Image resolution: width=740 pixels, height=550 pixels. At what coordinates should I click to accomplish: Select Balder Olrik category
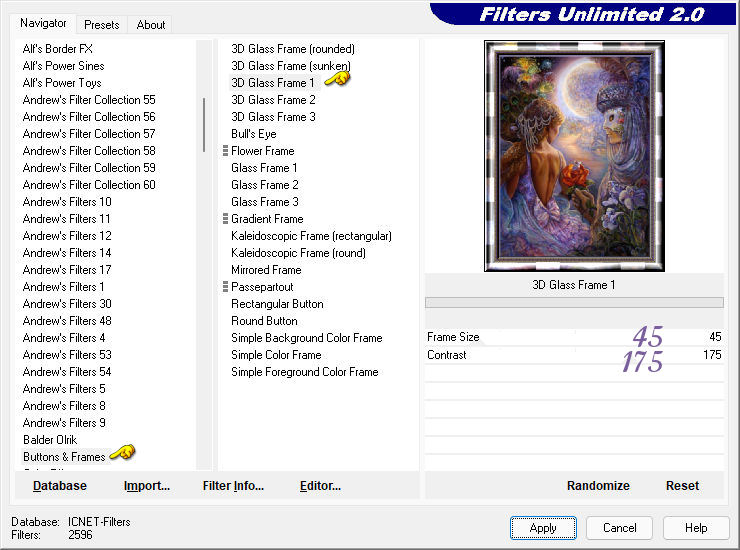(50, 440)
